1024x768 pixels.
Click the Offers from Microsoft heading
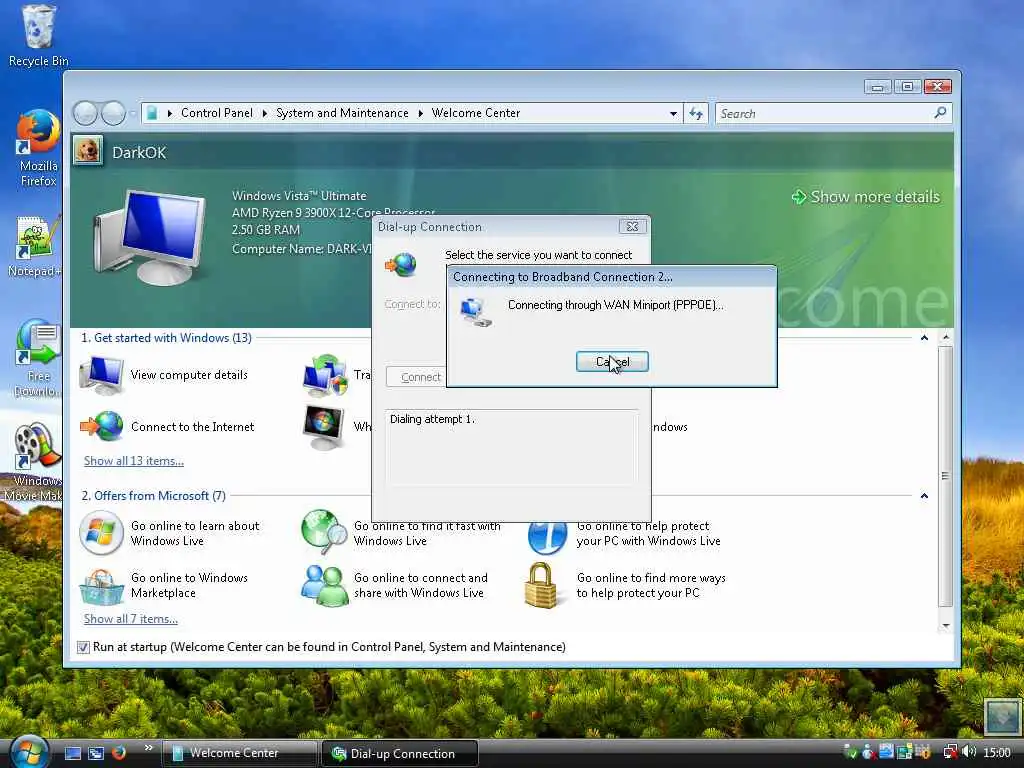(153, 496)
